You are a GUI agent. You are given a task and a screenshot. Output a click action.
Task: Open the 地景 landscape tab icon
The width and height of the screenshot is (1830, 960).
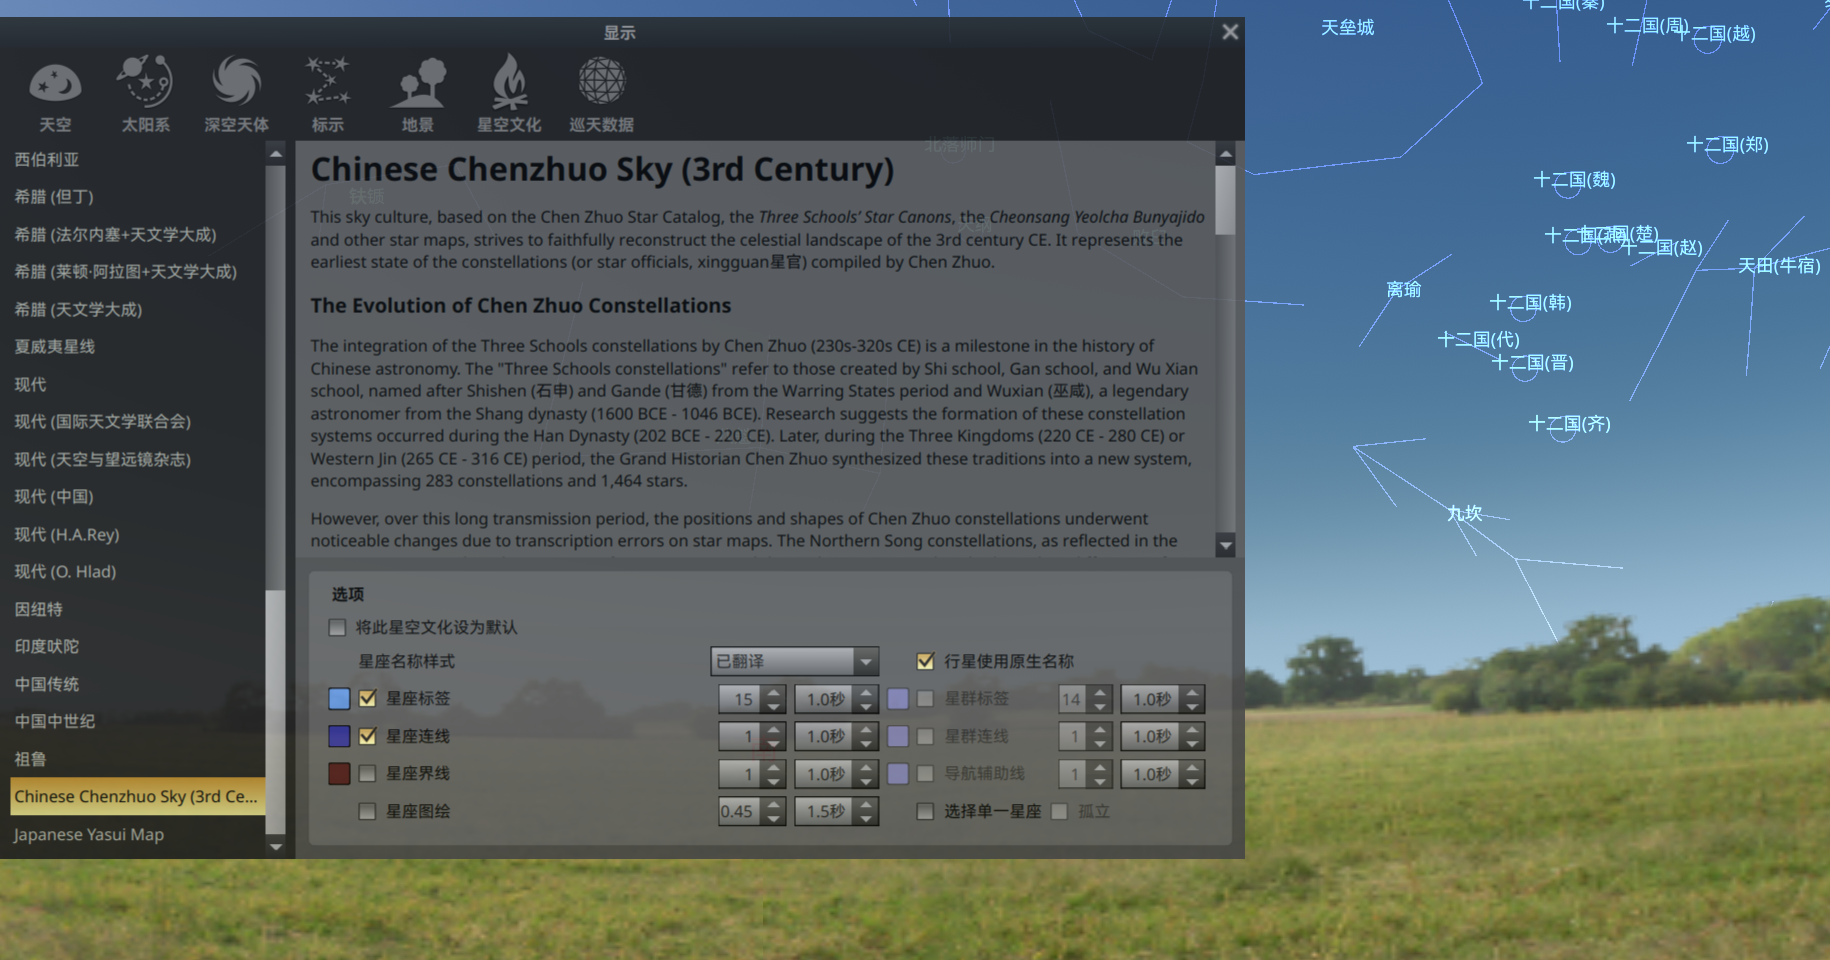[418, 94]
